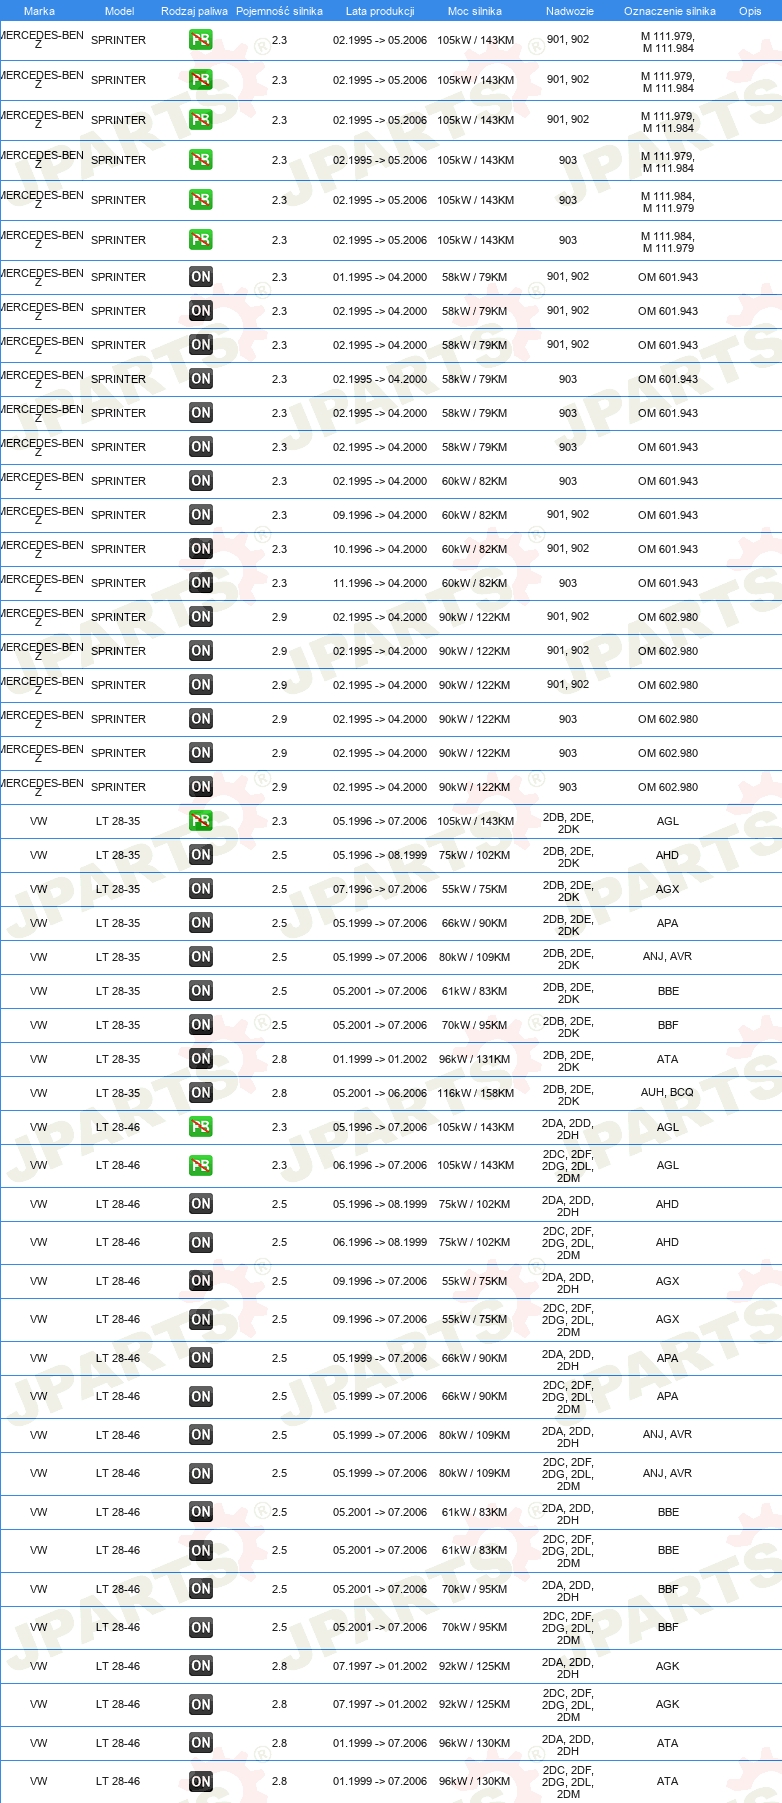
Task: Click the 'Rodzaj paliwa' column header
Action: (x=194, y=11)
